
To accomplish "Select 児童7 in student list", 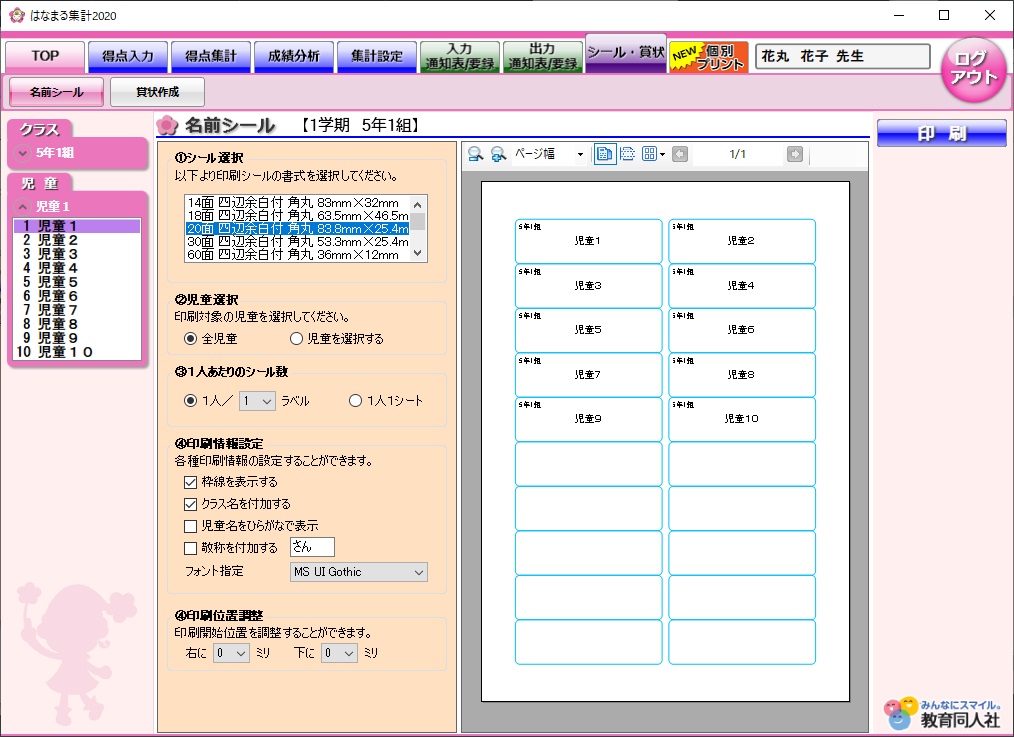I will click(77, 310).
